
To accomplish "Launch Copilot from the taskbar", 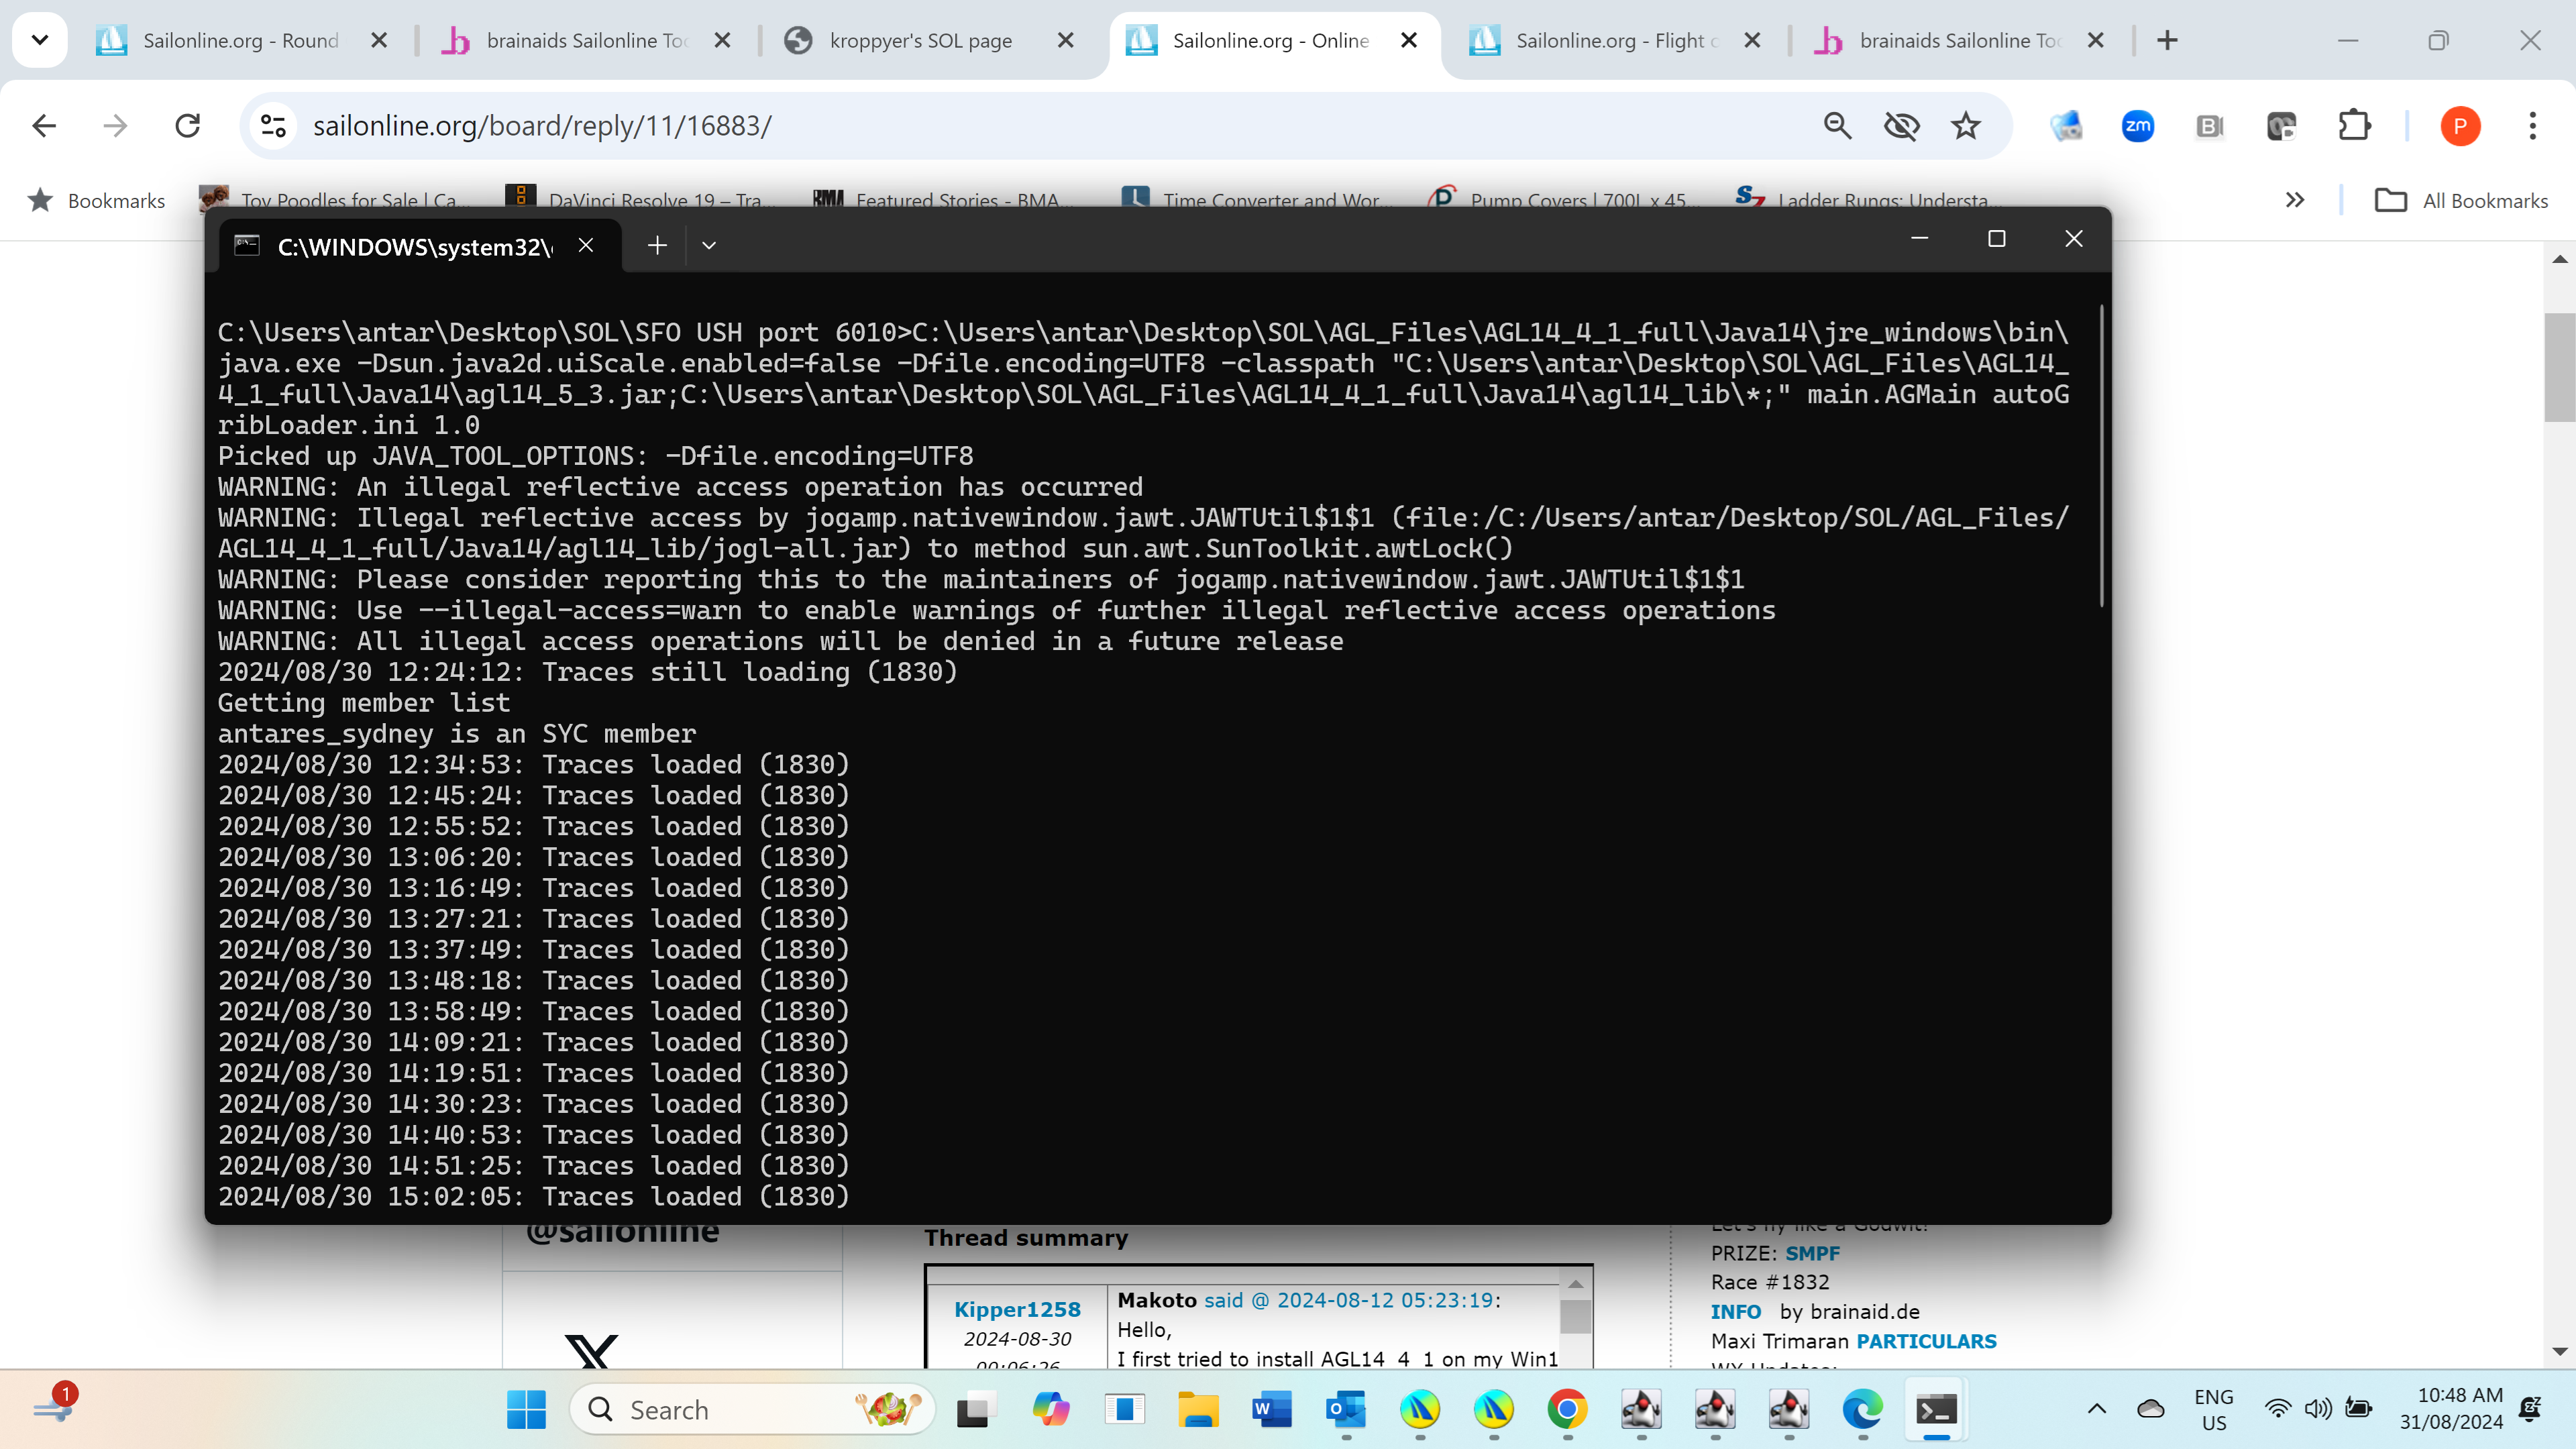I will click(1051, 1410).
